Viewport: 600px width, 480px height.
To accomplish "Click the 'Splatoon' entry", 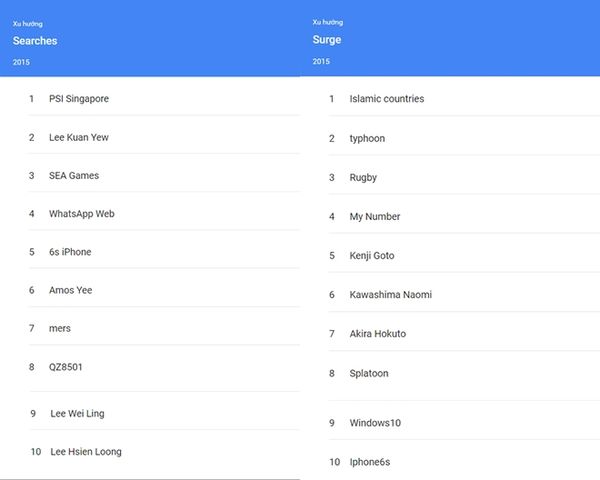I will click(x=369, y=374).
